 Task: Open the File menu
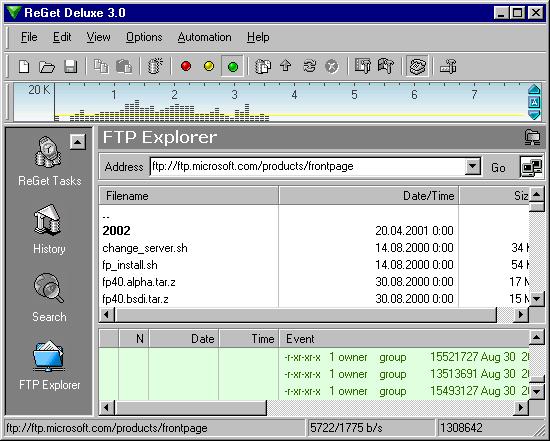pos(29,37)
